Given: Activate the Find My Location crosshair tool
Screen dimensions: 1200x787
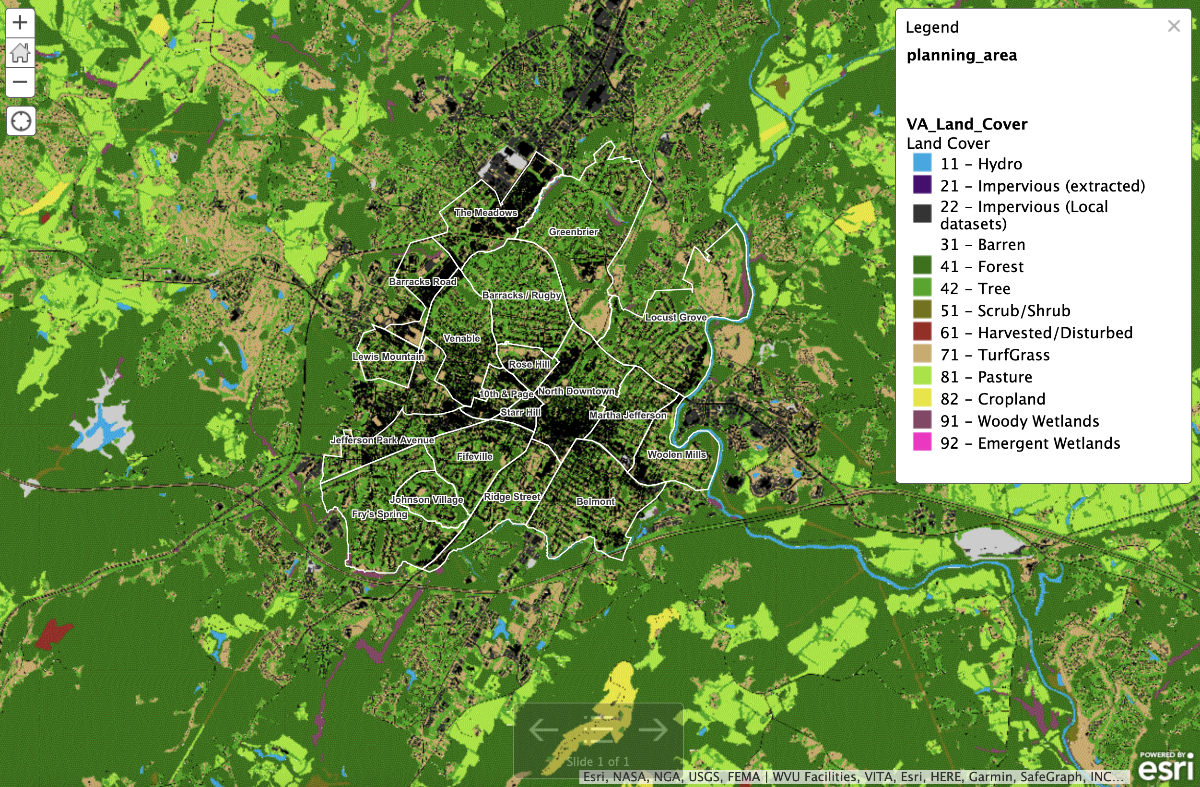Looking at the screenshot, I should pyautogui.click(x=20, y=120).
